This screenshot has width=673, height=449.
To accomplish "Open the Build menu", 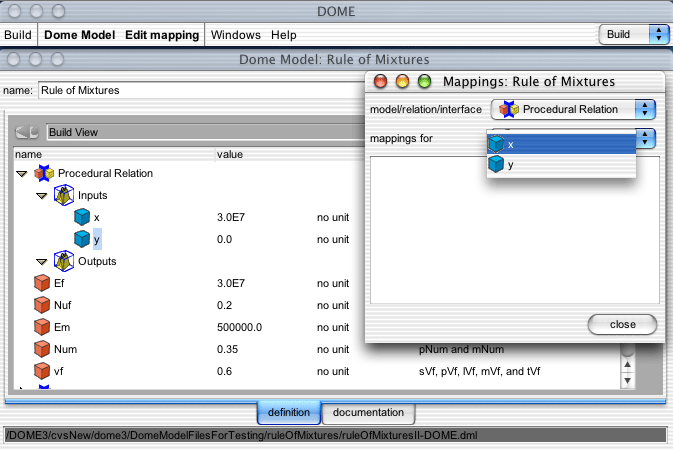I will coord(18,35).
